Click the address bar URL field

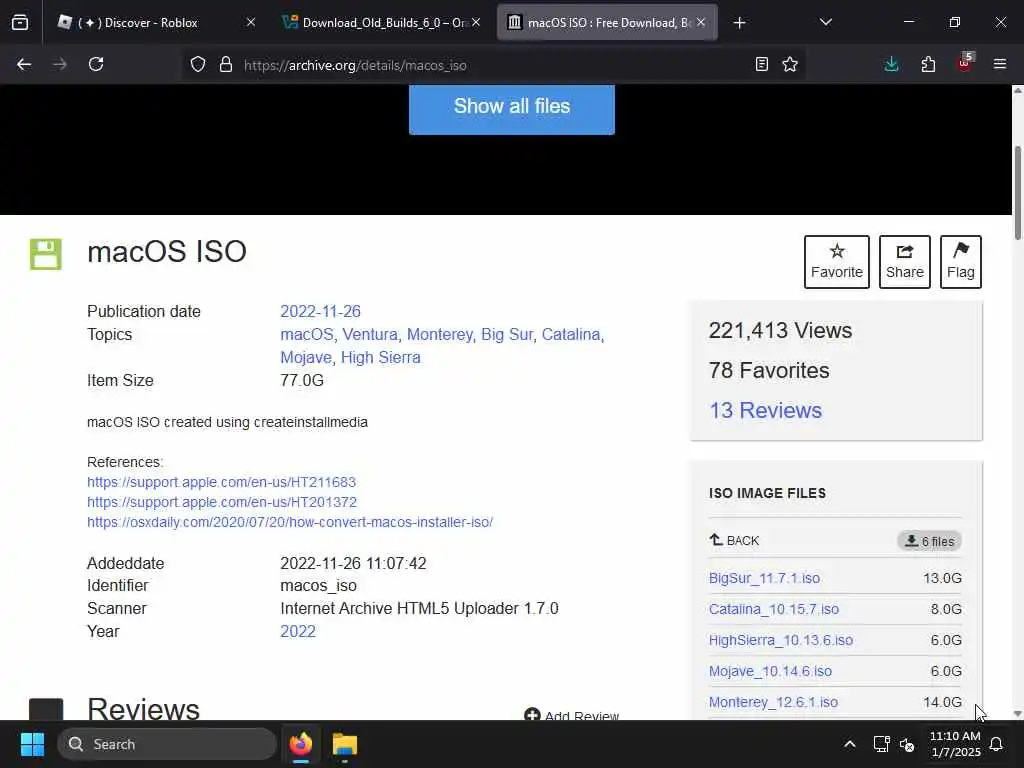(x=494, y=65)
